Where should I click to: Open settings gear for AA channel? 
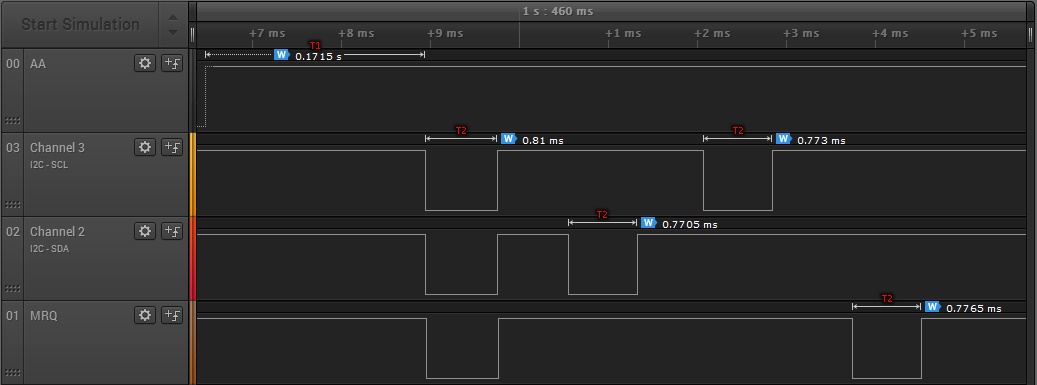click(x=145, y=64)
